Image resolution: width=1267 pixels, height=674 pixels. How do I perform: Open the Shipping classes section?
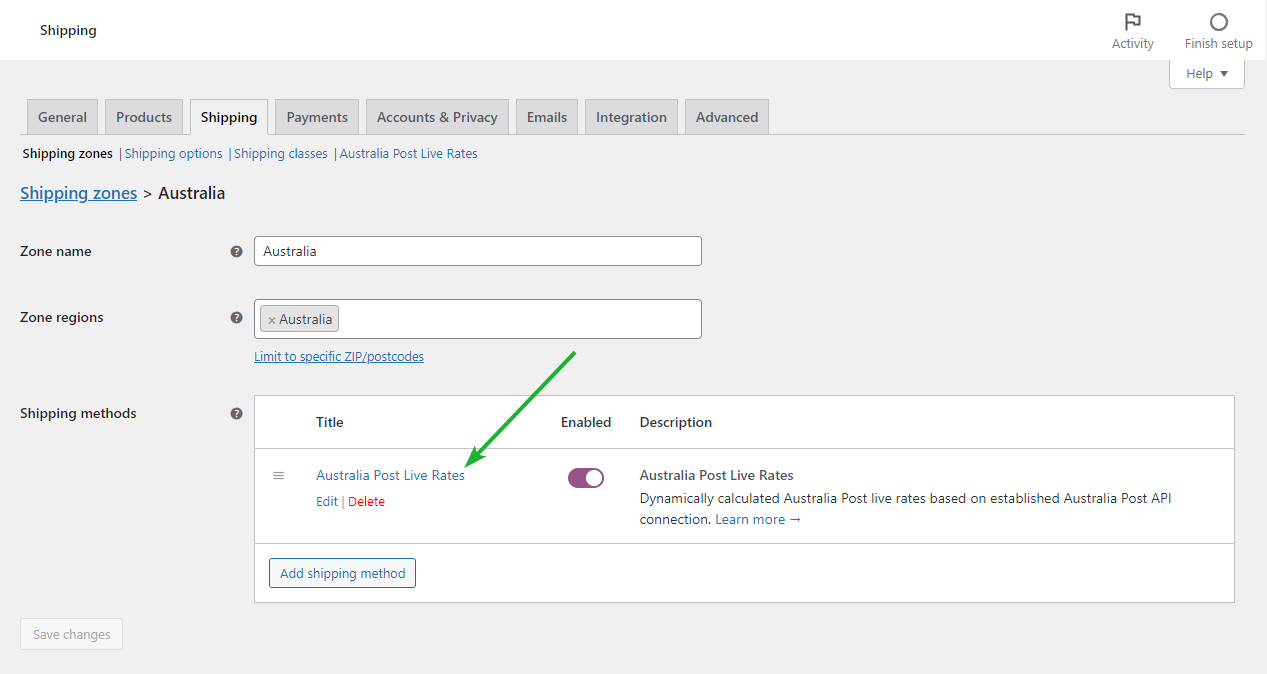point(280,153)
